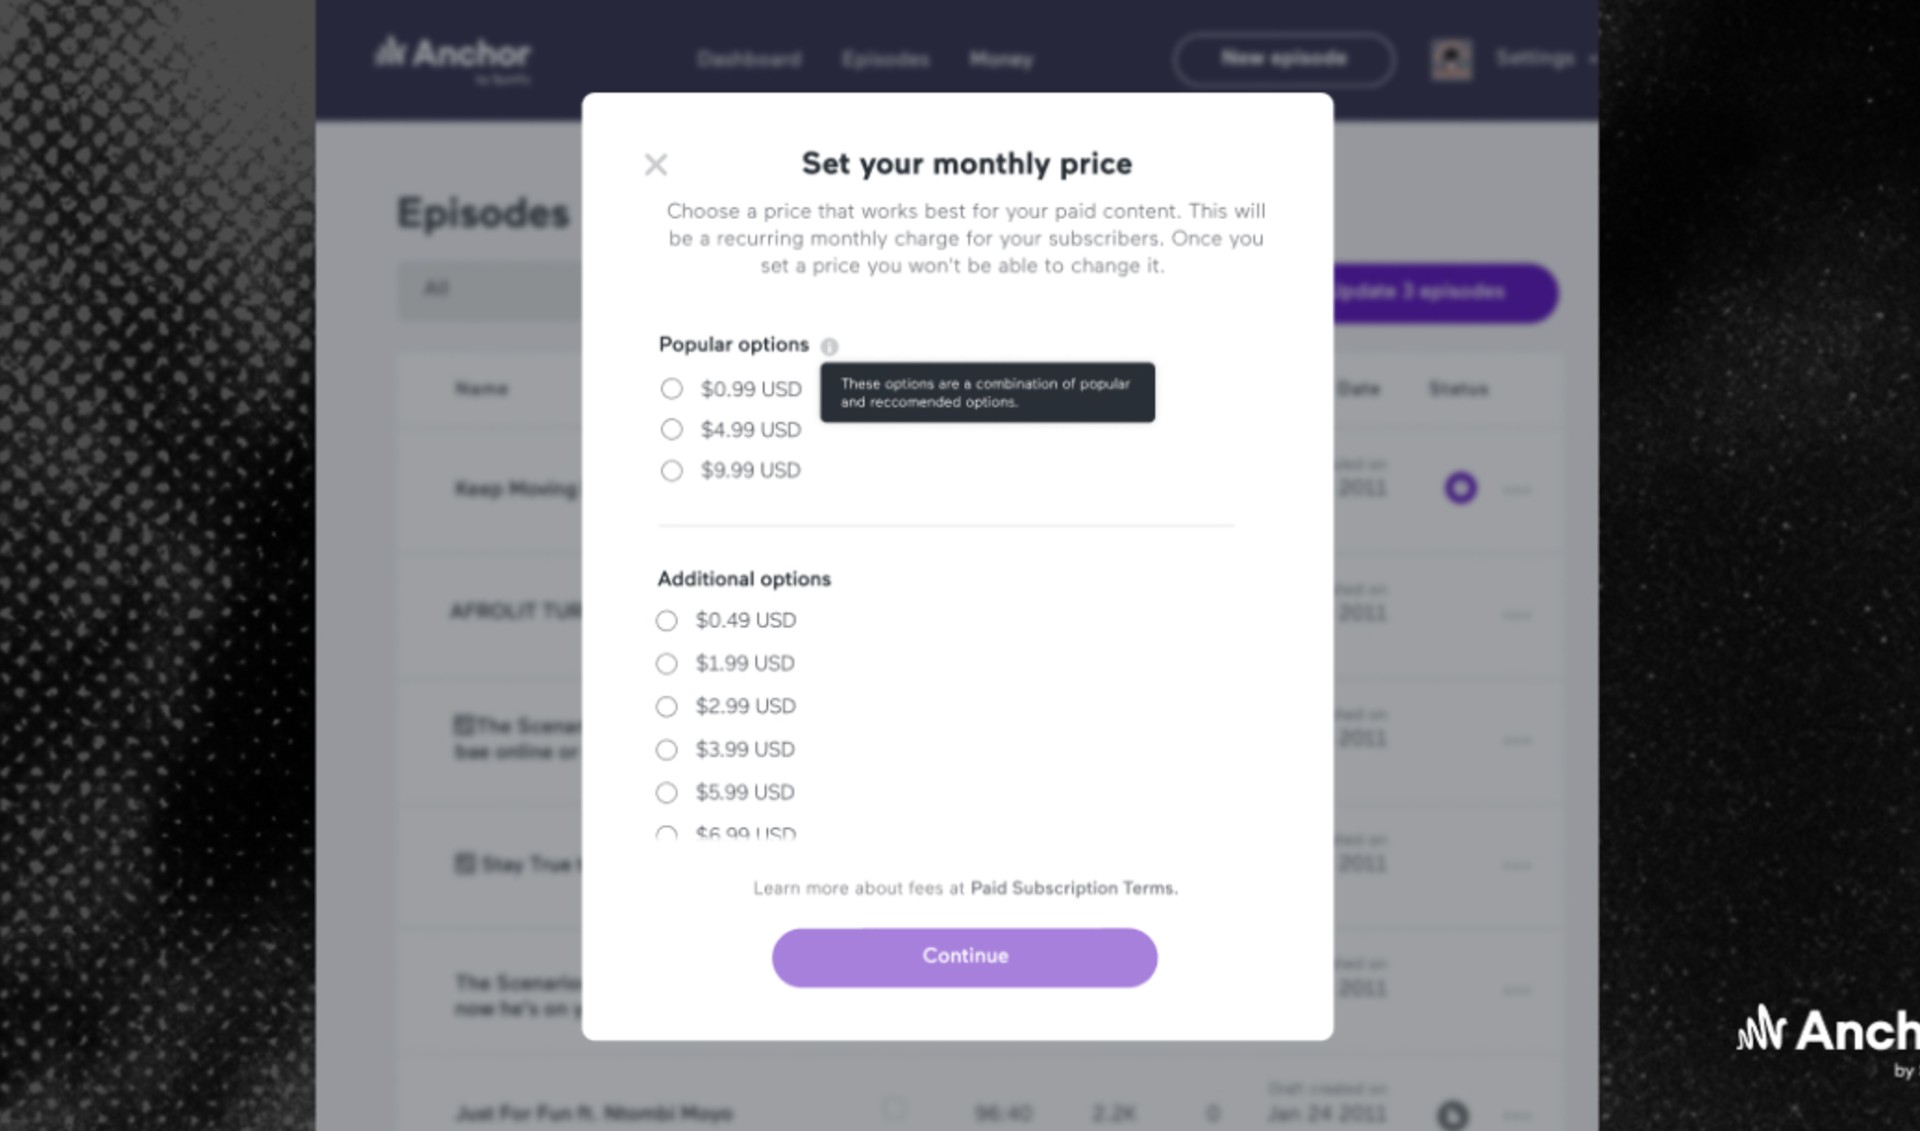Close the monthly price dialog
The height and width of the screenshot is (1131, 1920).
coord(656,165)
